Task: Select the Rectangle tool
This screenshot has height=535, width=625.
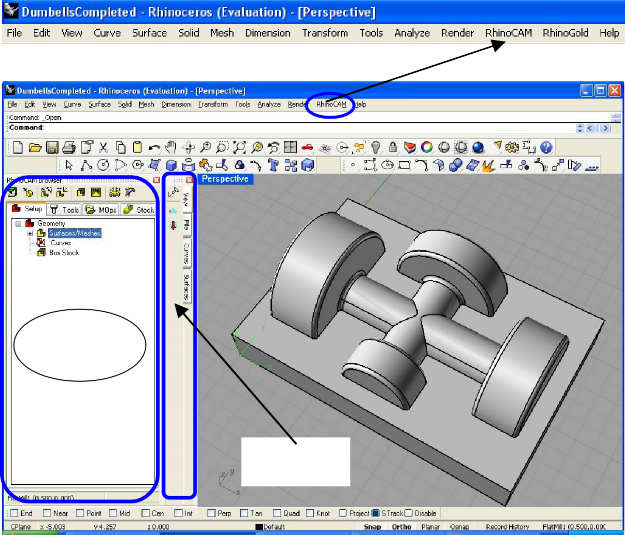Action: click(x=404, y=165)
